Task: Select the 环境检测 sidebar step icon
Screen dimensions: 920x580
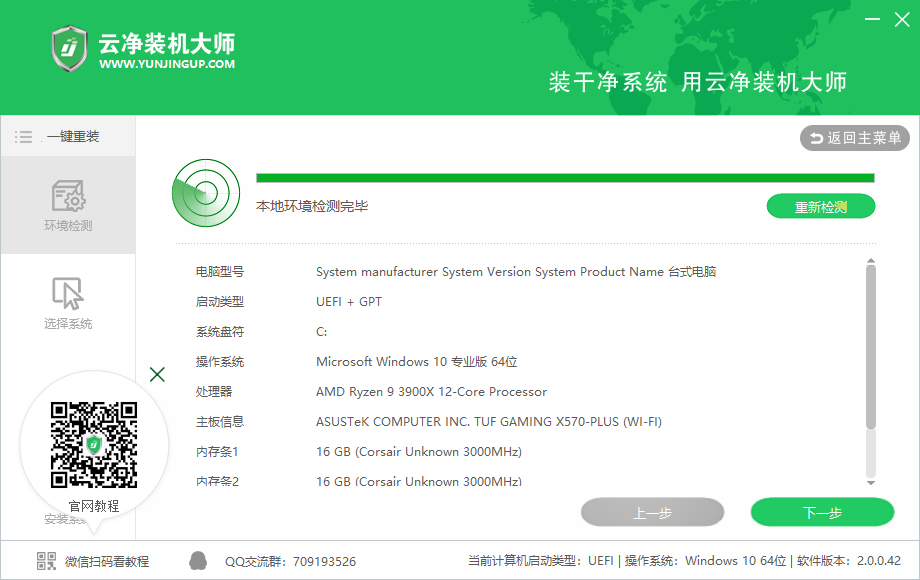Action: (x=68, y=196)
